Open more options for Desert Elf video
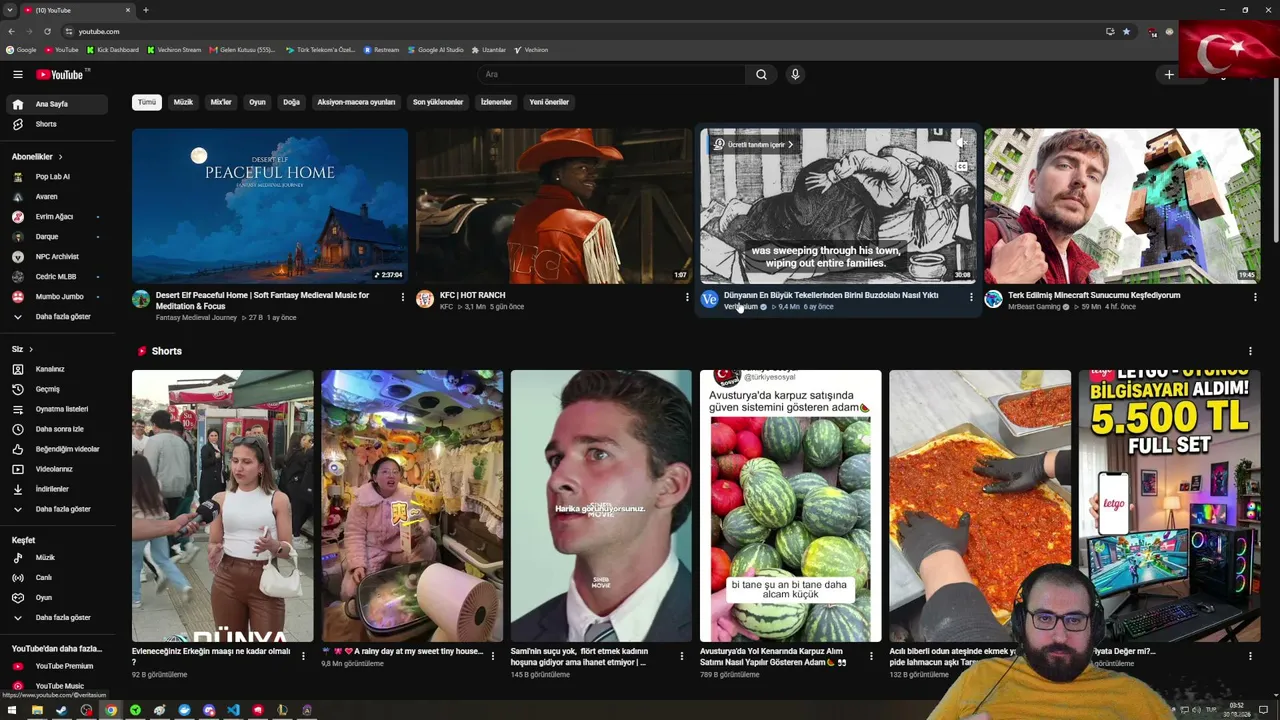1280x720 pixels. pyautogui.click(x=403, y=297)
